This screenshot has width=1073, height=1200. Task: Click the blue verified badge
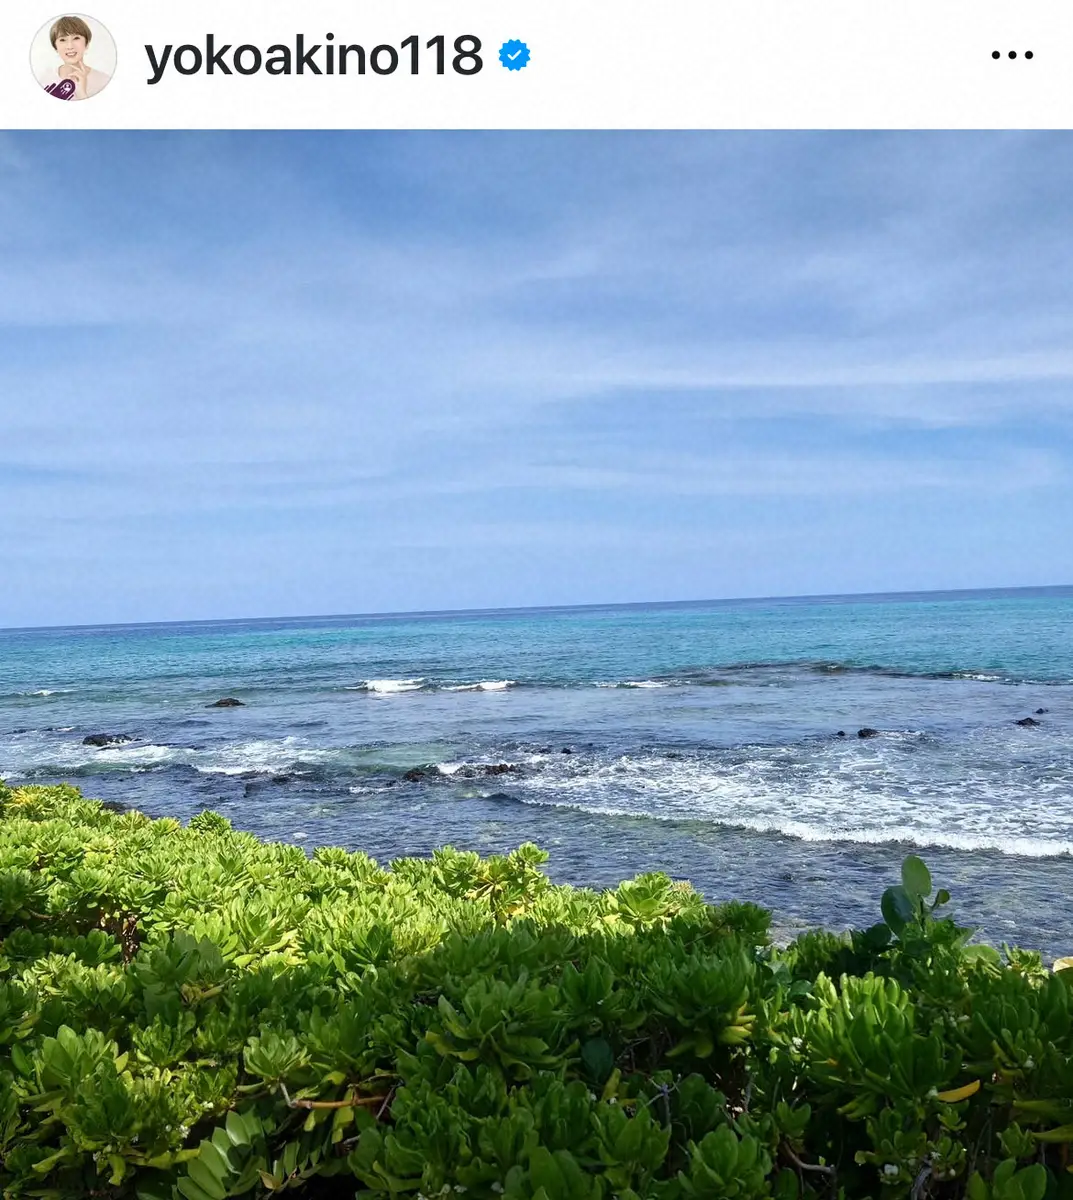pos(514,56)
